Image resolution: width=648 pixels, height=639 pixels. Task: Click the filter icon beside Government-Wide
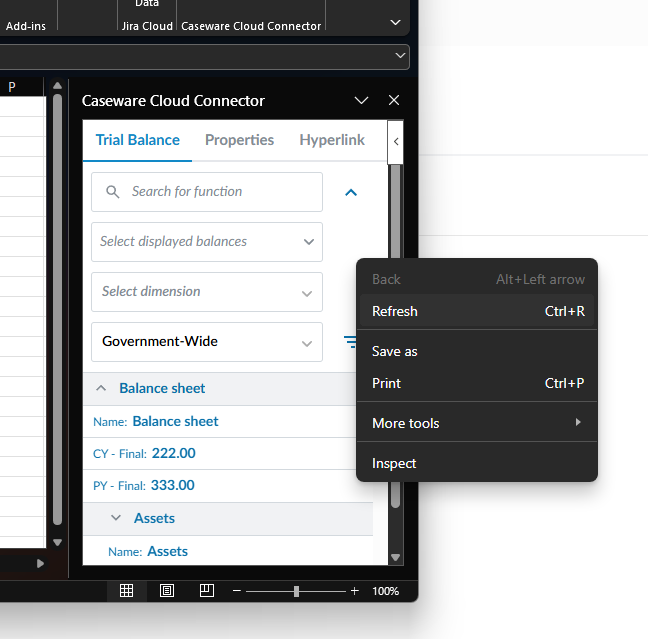[350, 342]
